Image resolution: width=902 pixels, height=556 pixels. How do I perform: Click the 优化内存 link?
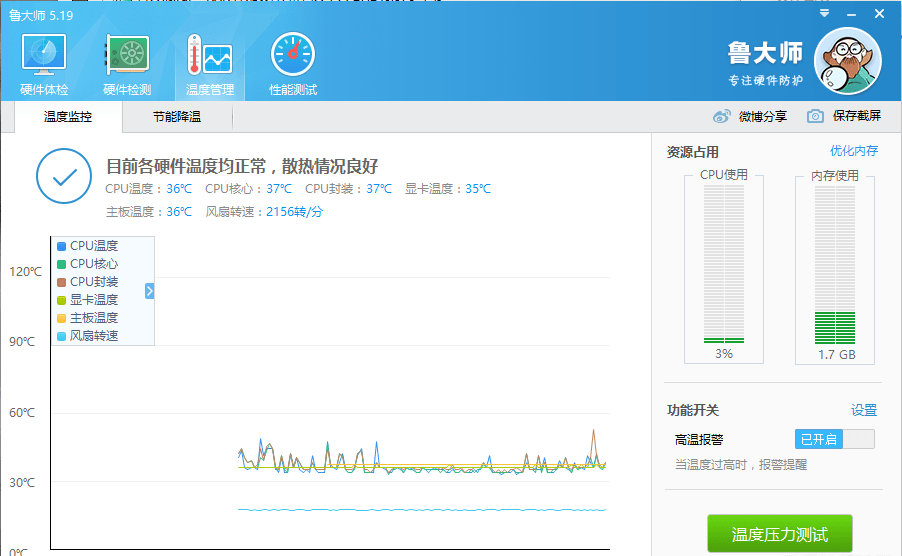pyautogui.click(x=854, y=151)
